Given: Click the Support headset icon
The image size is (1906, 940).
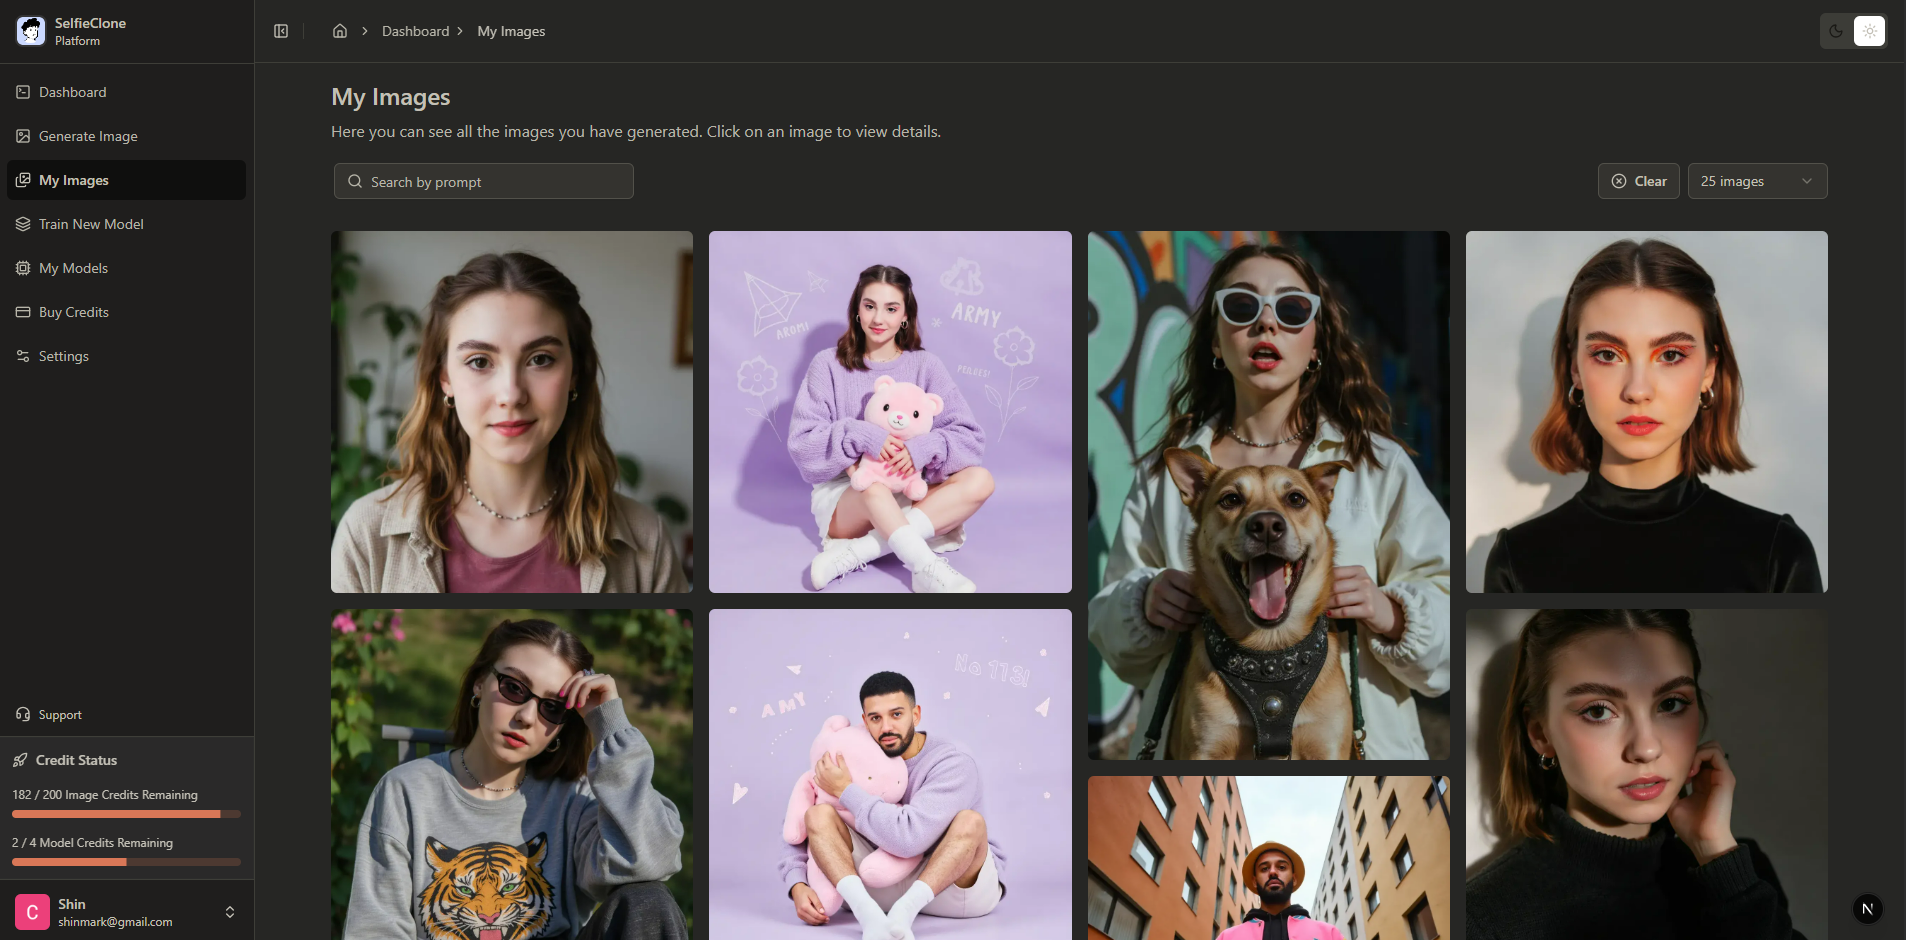Looking at the screenshot, I should [x=22, y=714].
